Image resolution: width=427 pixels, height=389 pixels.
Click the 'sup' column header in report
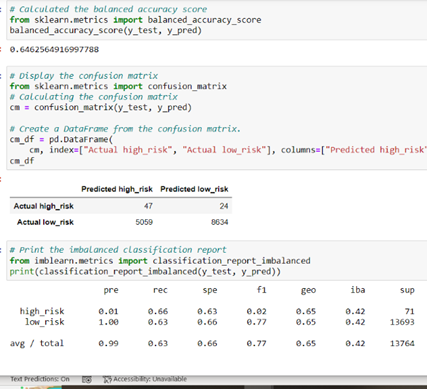pyautogui.click(x=407, y=290)
